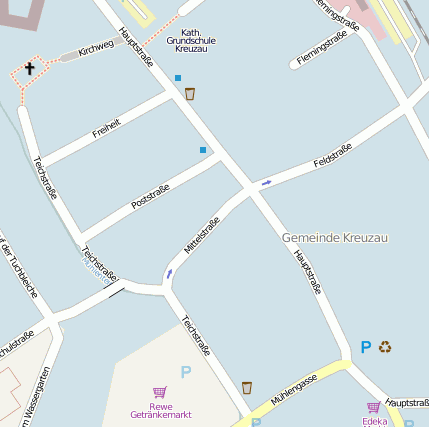This screenshot has height=427, width=429.
Task: Click the Freiheit street label
Action: tap(106, 129)
